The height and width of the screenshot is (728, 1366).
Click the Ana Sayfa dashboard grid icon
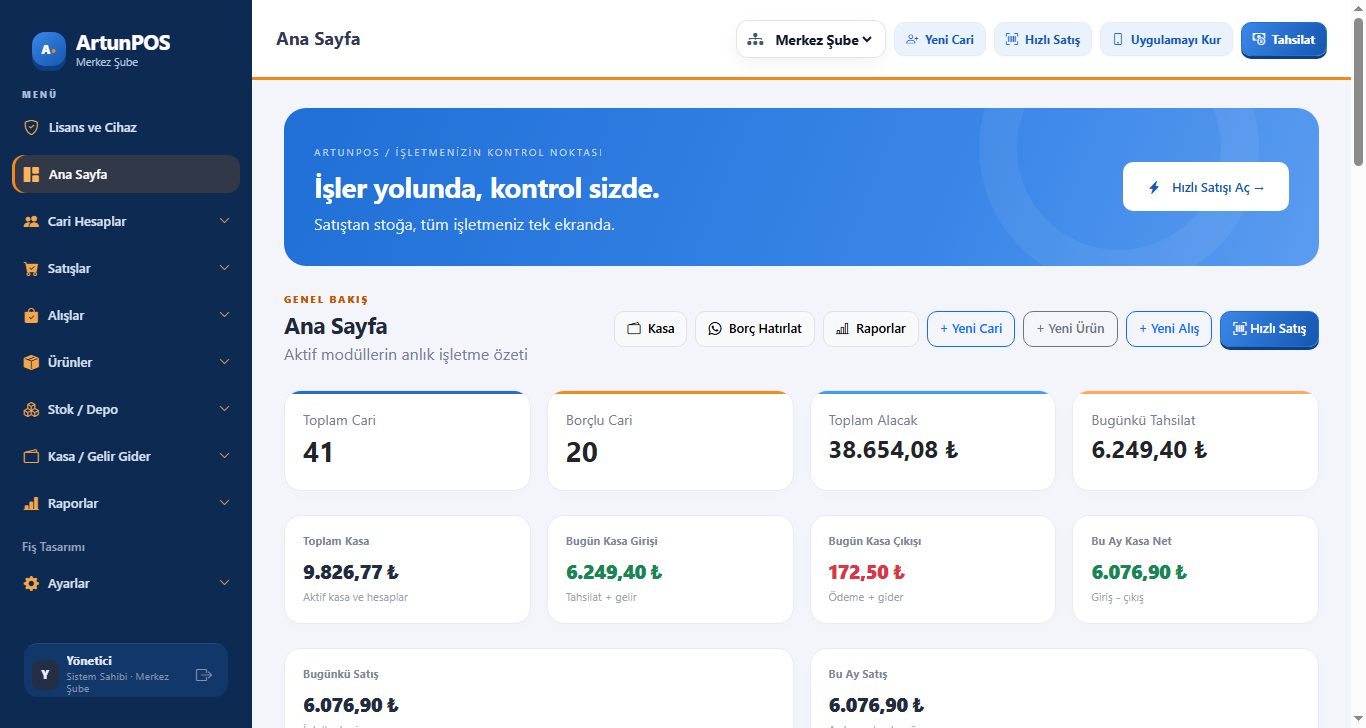(31, 175)
